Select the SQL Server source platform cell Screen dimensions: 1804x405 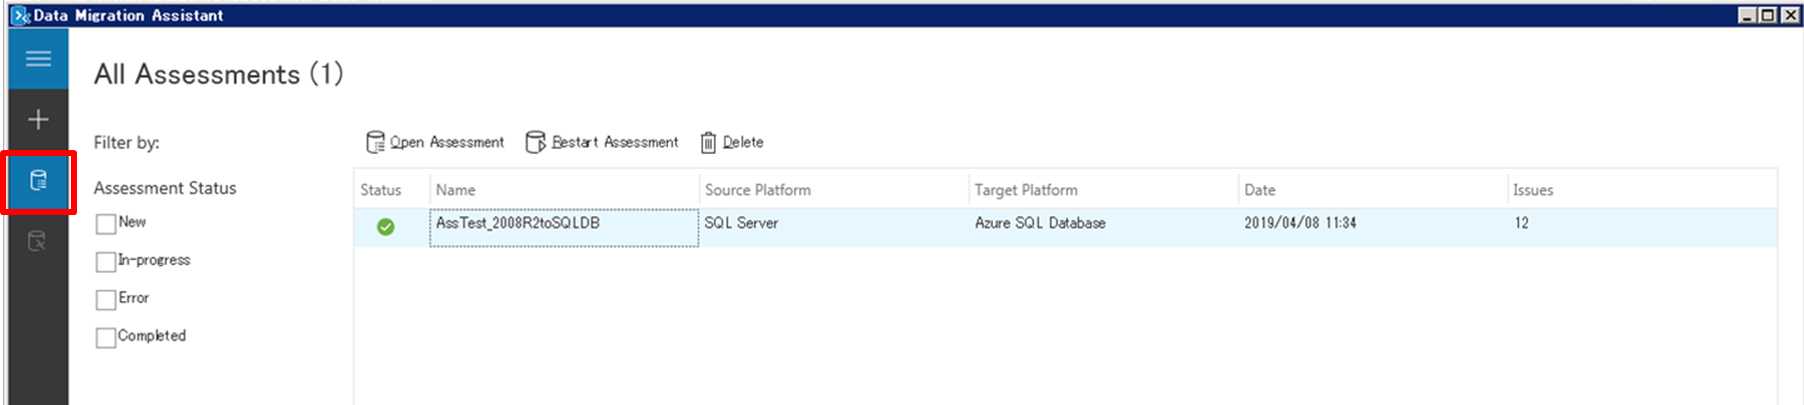(741, 223)
